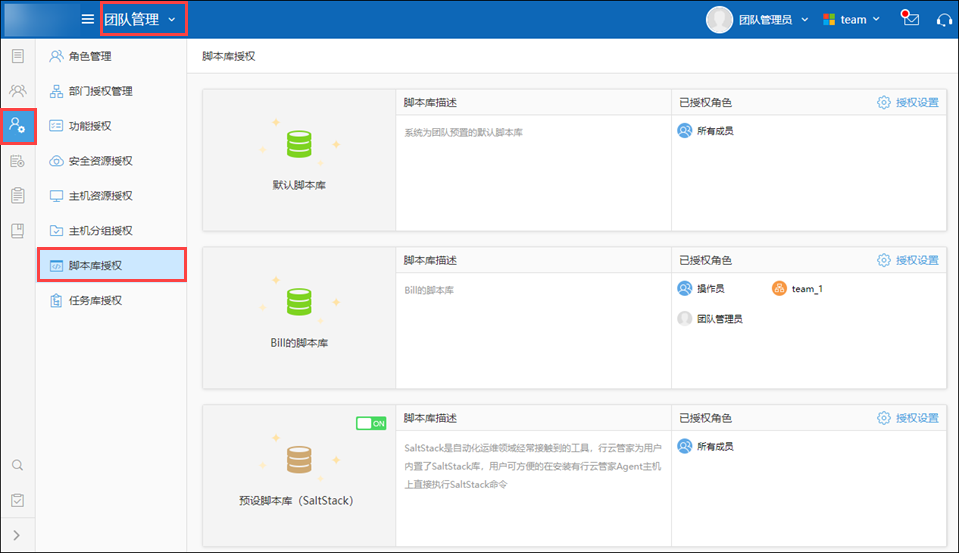
Task: Open the team switcher dropdown
Action: [x=851, y=19]
